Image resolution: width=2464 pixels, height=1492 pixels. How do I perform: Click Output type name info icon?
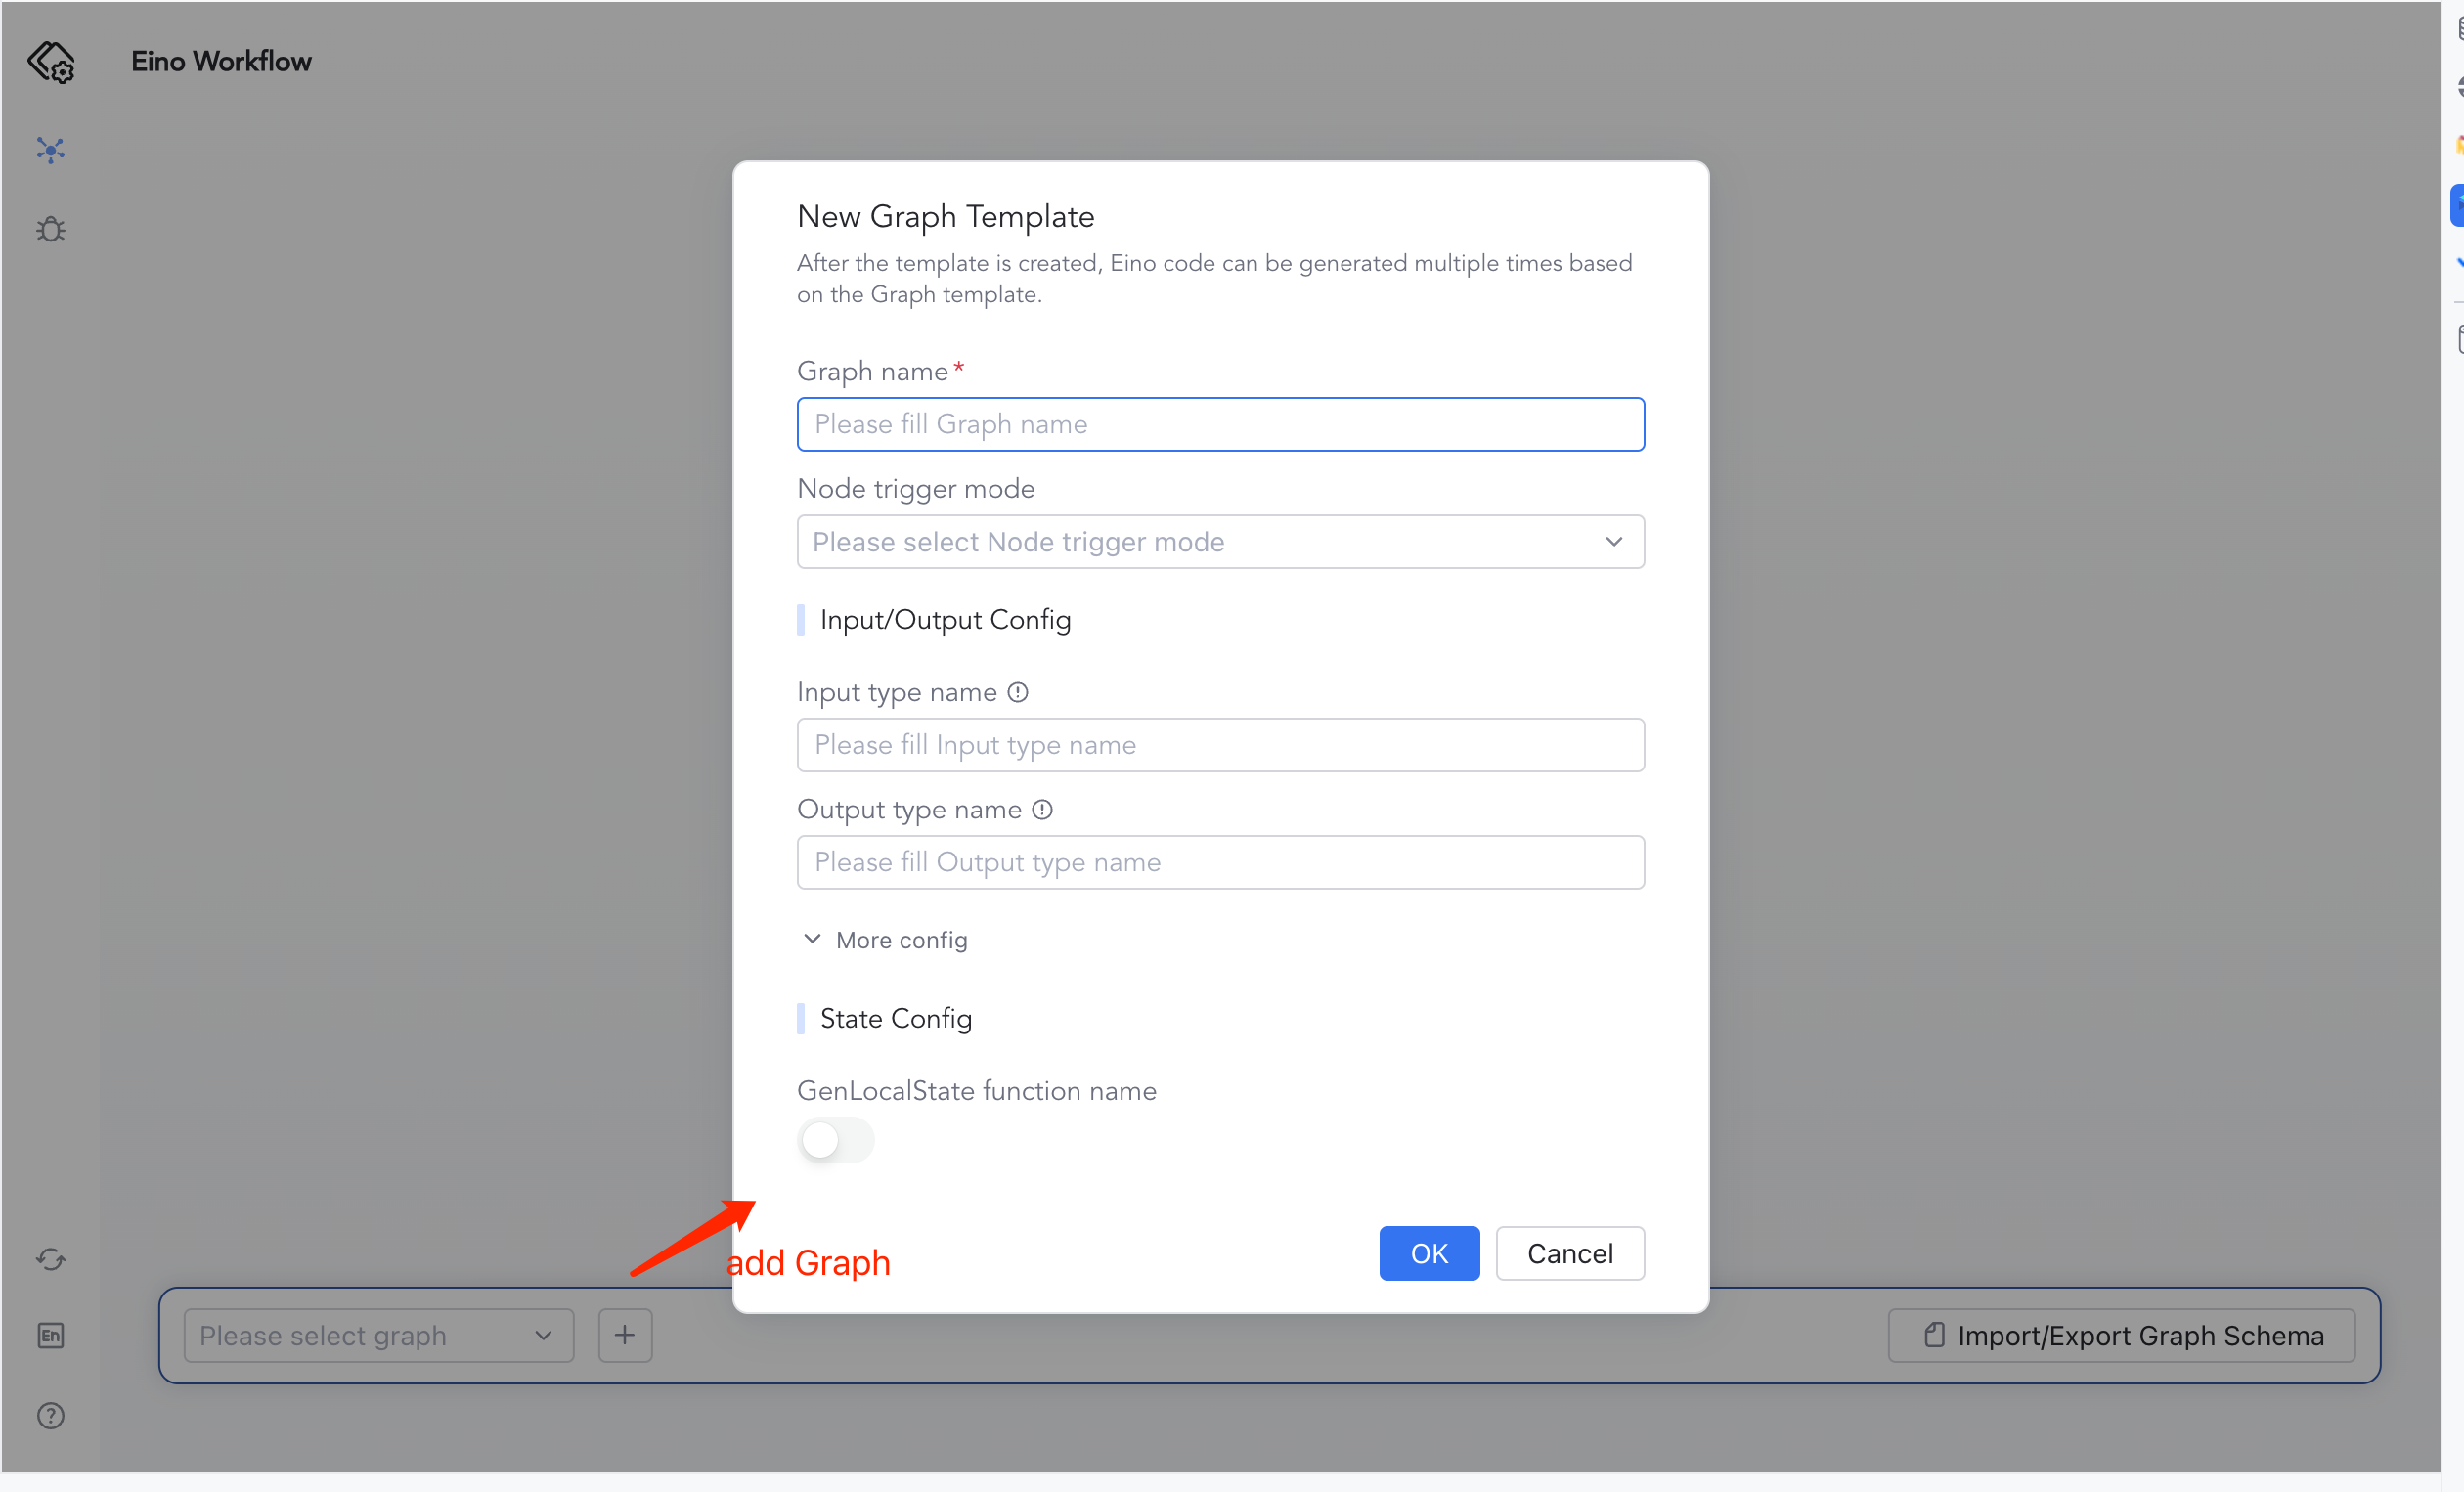click(1042, 809)
